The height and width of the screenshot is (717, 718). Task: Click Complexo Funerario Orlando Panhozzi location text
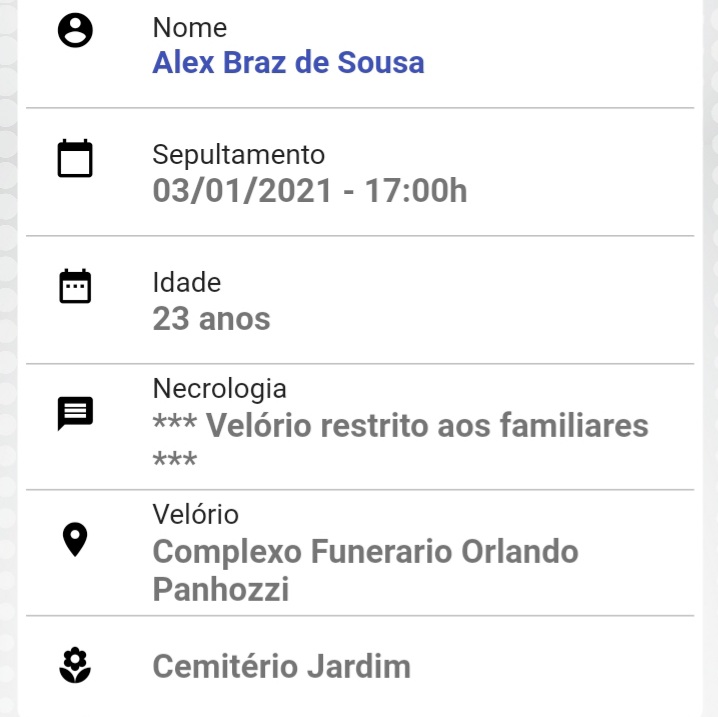pyautogui.click(x=365, y=570)
